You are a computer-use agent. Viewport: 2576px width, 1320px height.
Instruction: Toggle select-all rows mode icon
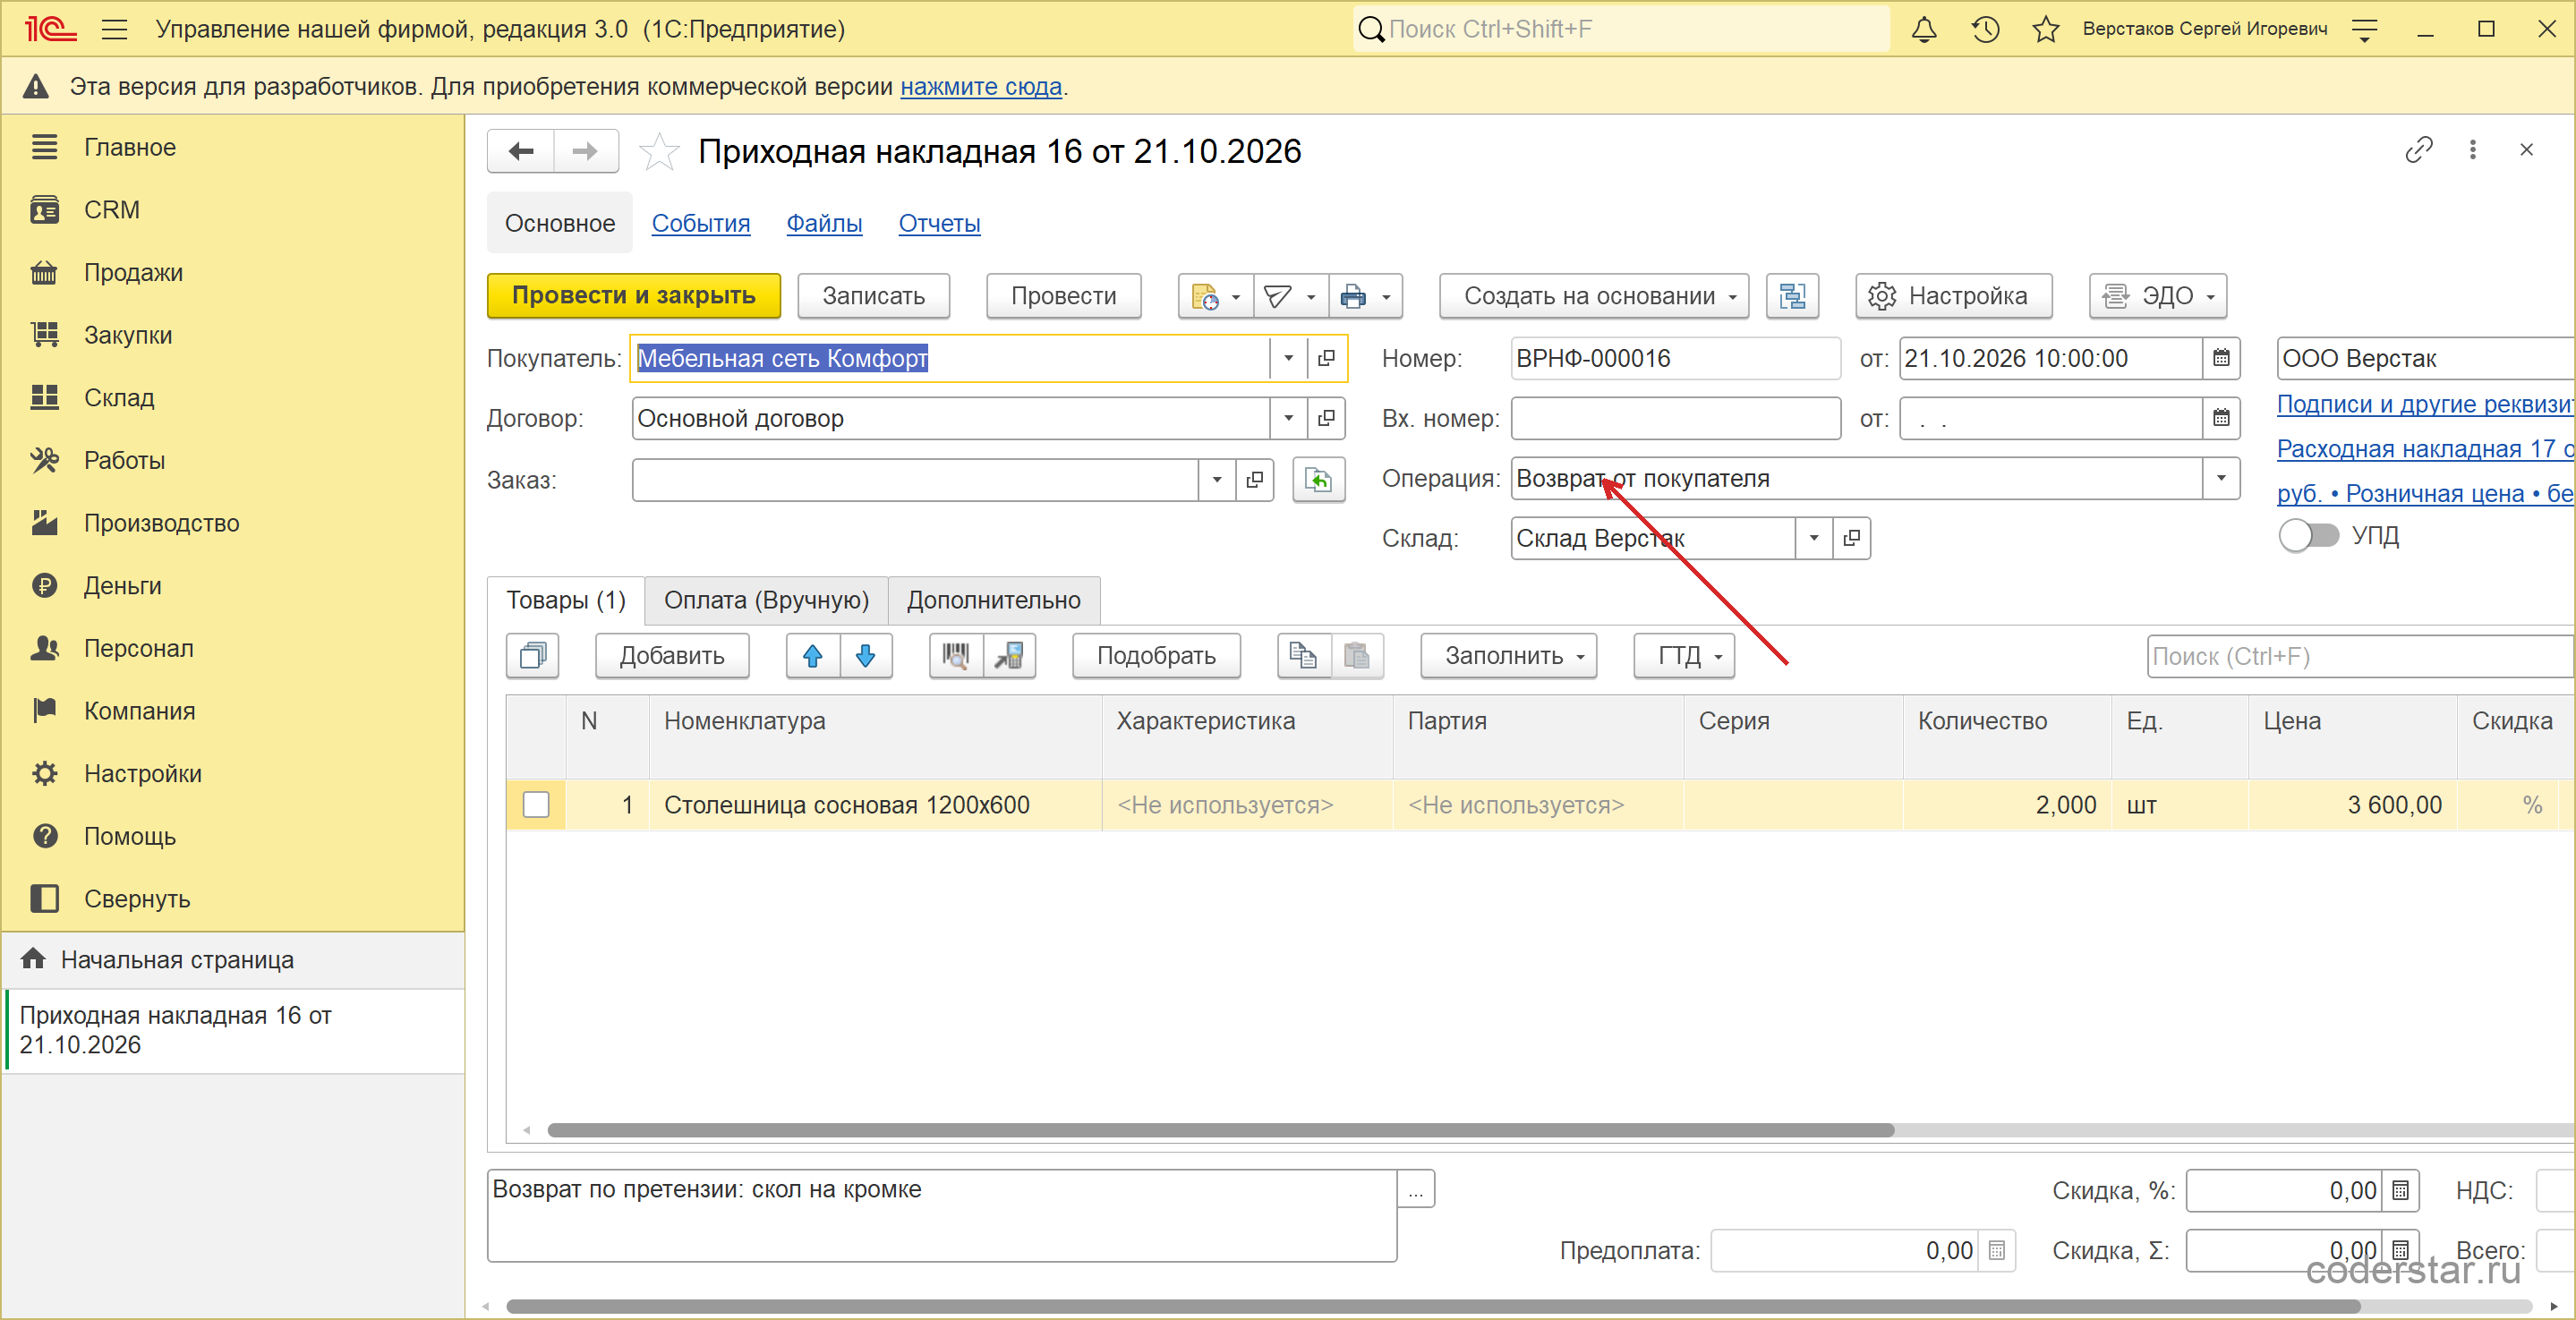[532, 656]
